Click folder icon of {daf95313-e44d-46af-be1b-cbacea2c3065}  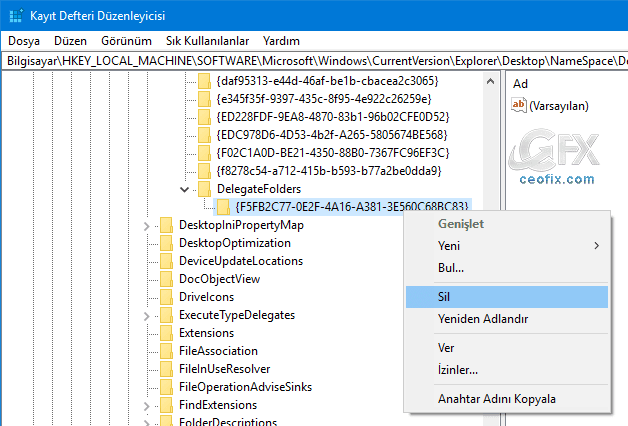204,81
